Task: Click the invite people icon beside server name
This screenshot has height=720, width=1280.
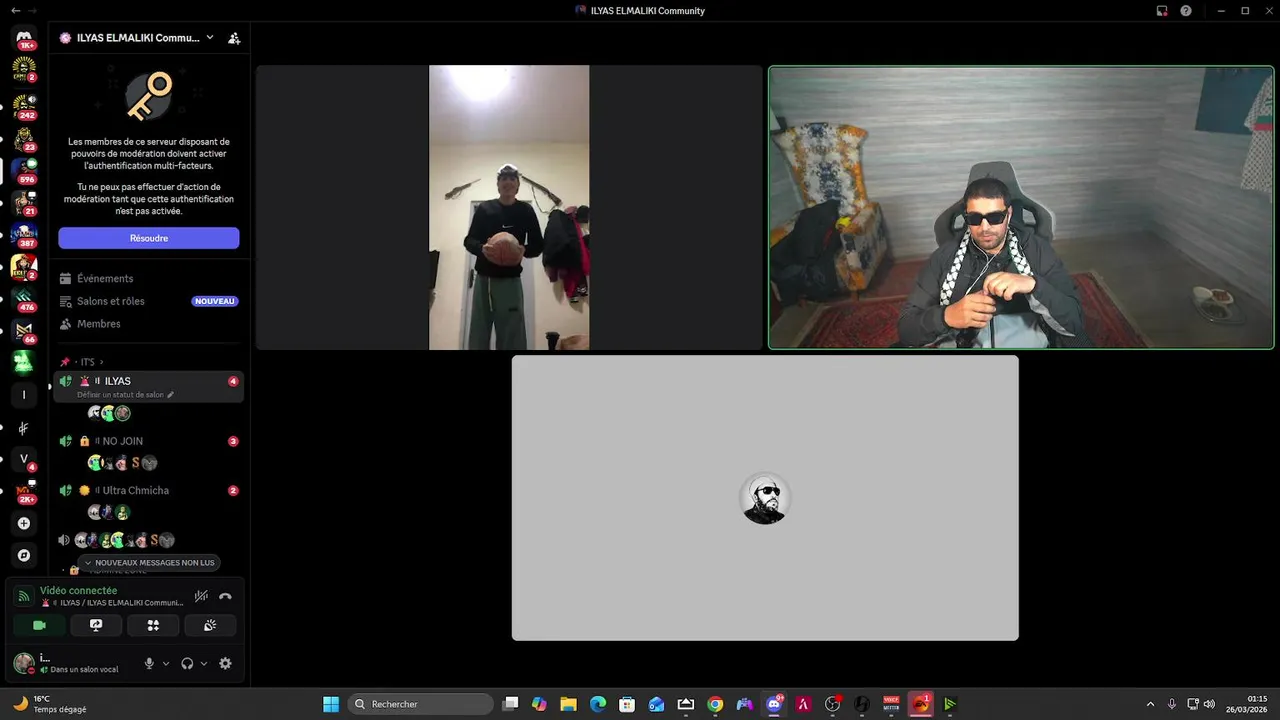Action: click(234, 38)
